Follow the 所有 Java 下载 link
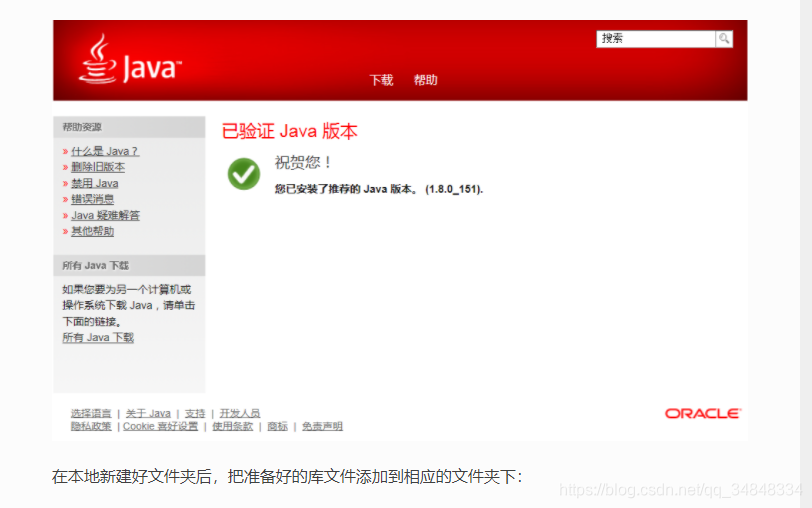 point(98,338)
